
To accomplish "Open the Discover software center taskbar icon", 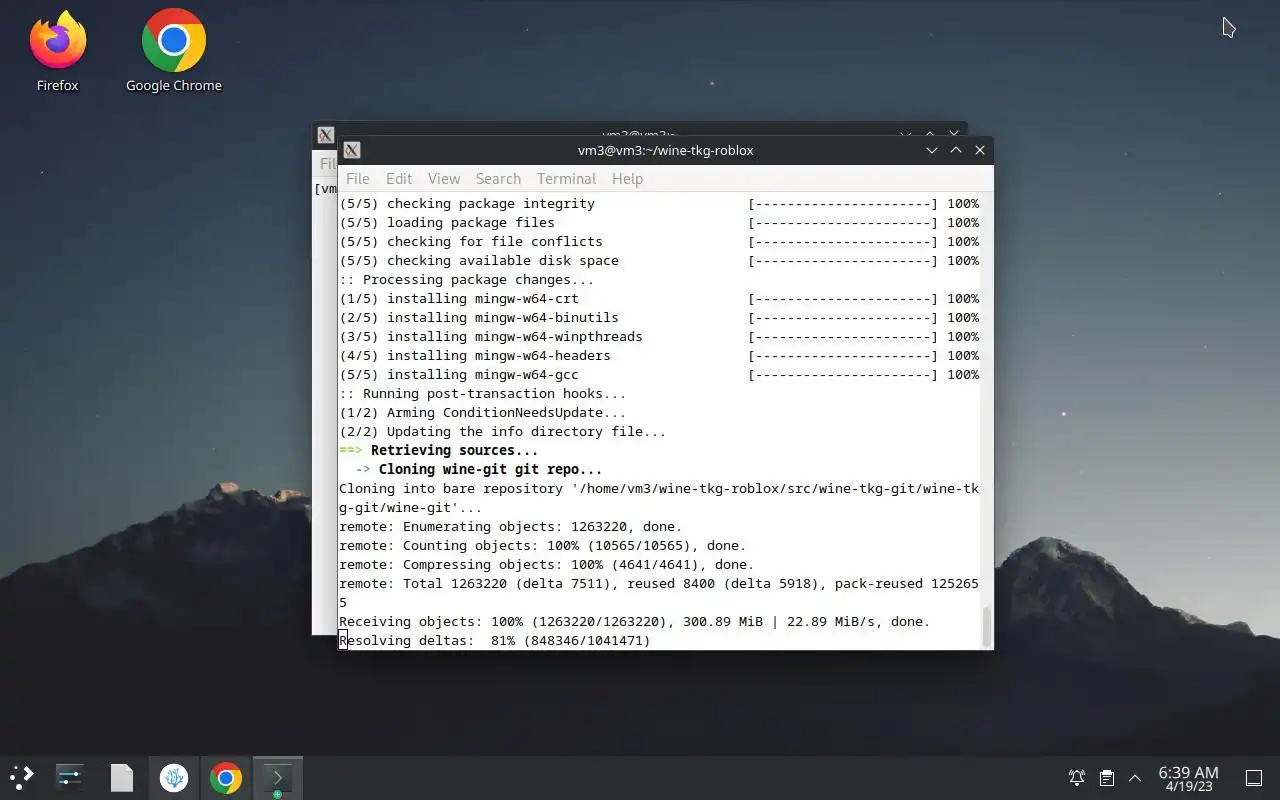I will point(174,777).
